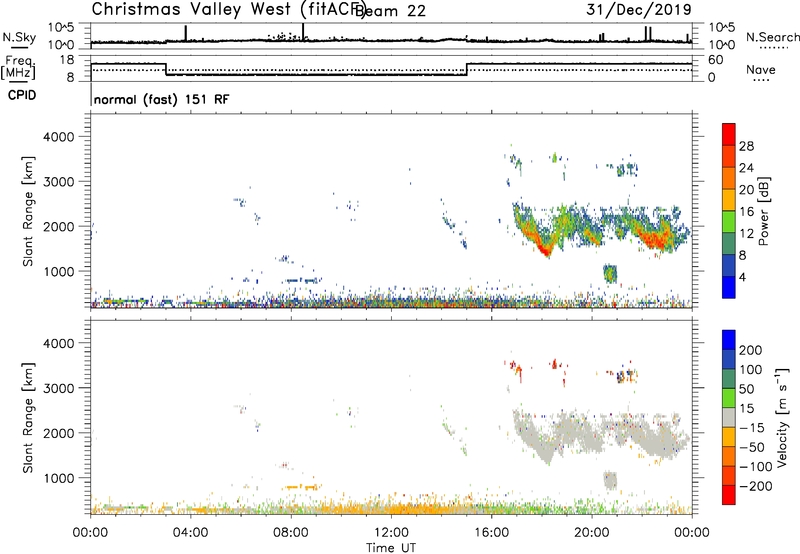Click the isolated echo patch near 1000 km in power plot

[610, 274]
